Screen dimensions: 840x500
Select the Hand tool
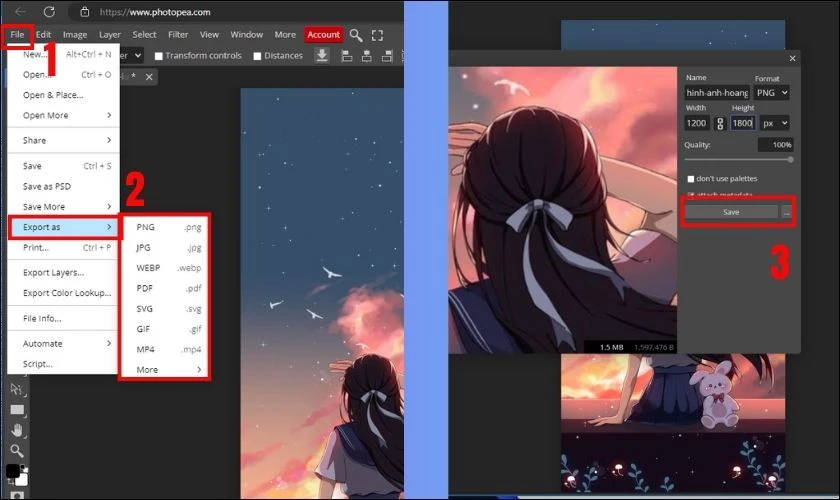tap(17, 430)
